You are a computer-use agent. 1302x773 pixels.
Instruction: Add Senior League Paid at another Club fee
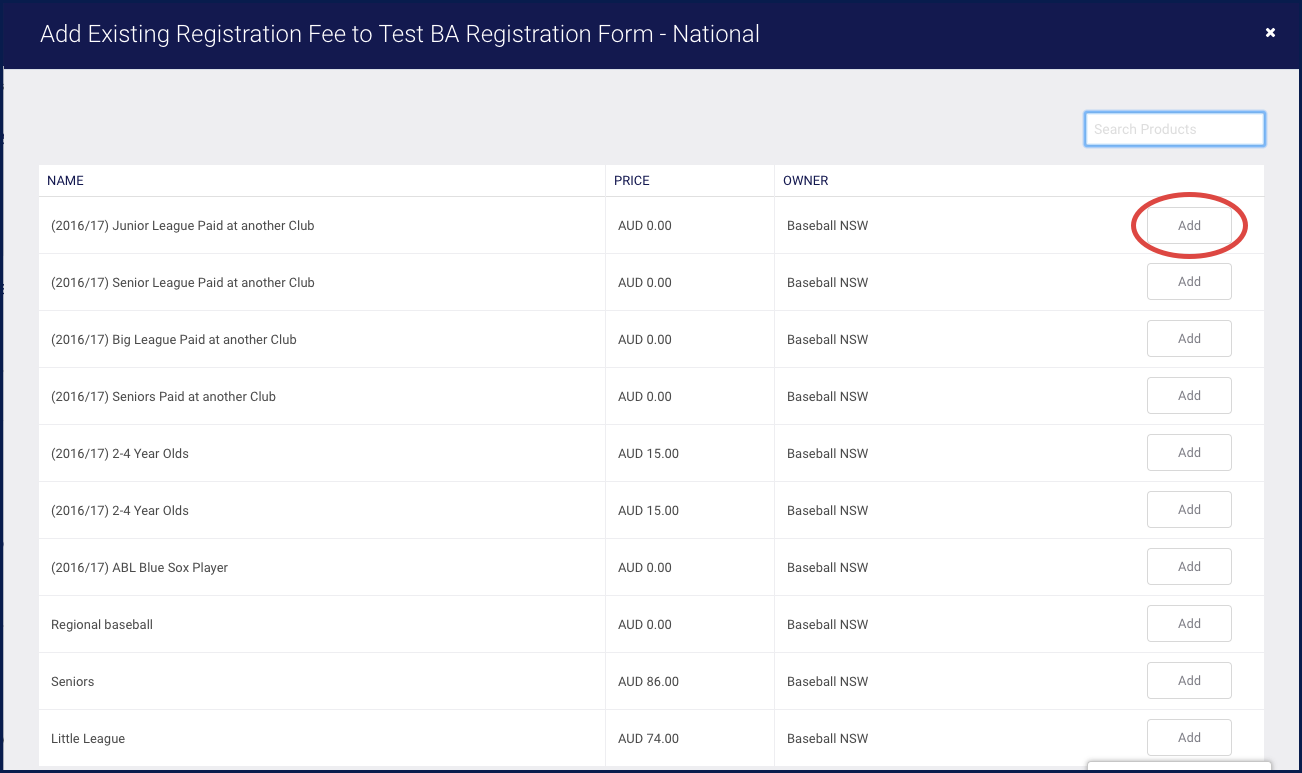pyautogui.click(x=1188, y=282)
